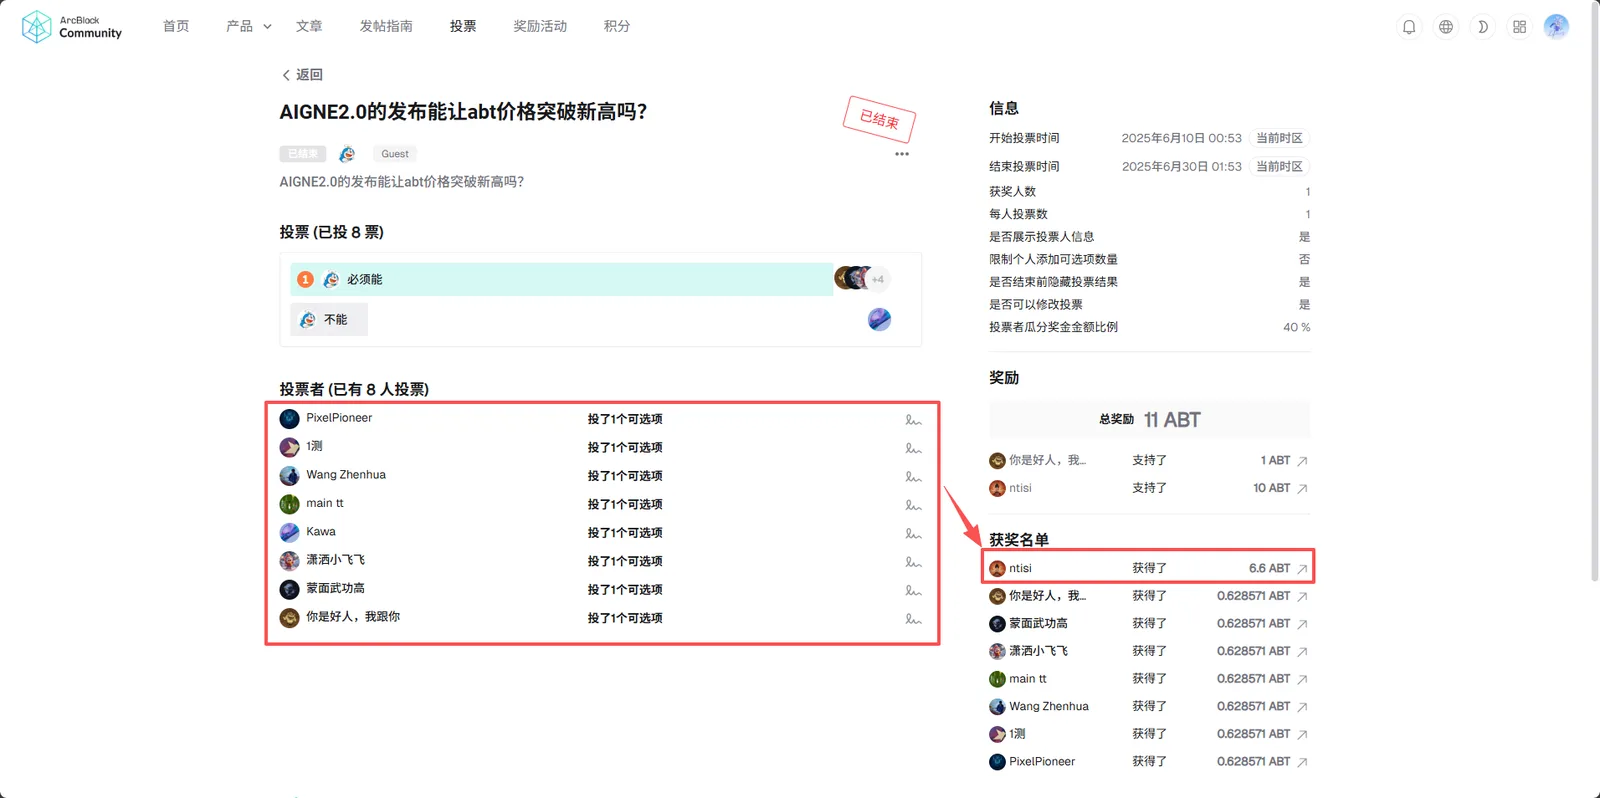
Task: Select the 不能 vote option
Action: [x=329, y=320]
